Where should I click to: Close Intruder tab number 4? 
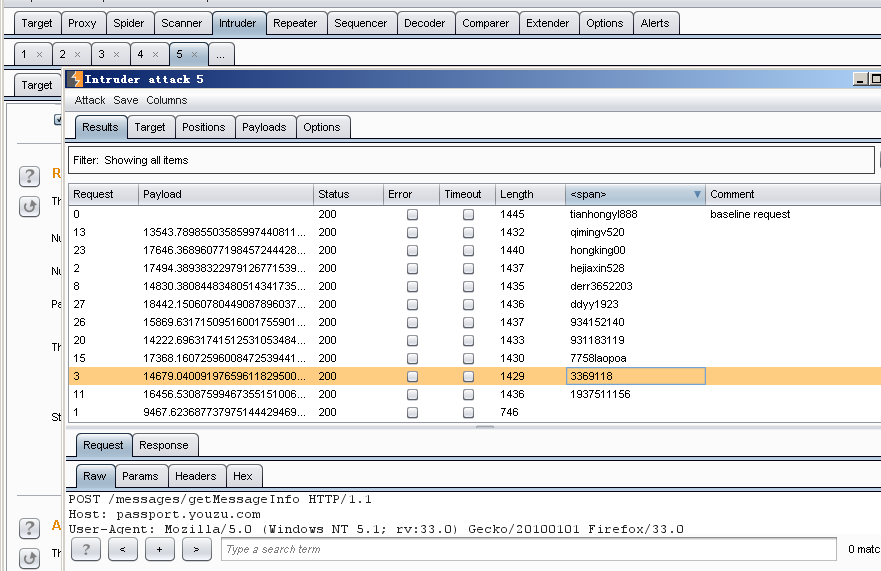[x=156, y=55]
